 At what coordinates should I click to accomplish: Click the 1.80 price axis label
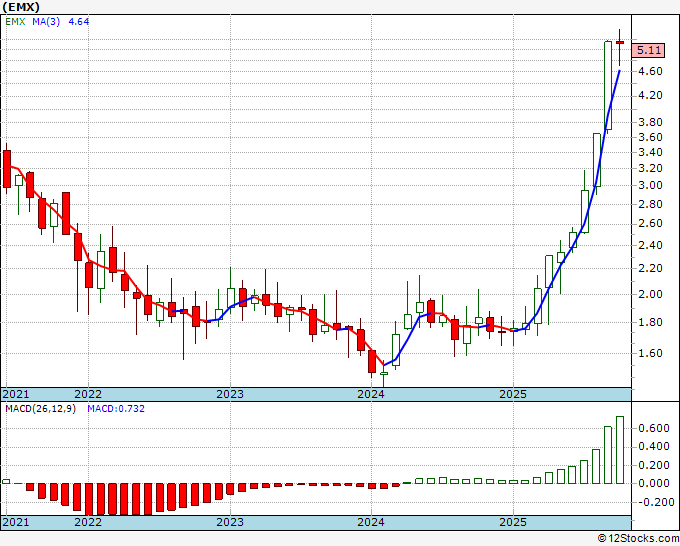click(651, 322)
